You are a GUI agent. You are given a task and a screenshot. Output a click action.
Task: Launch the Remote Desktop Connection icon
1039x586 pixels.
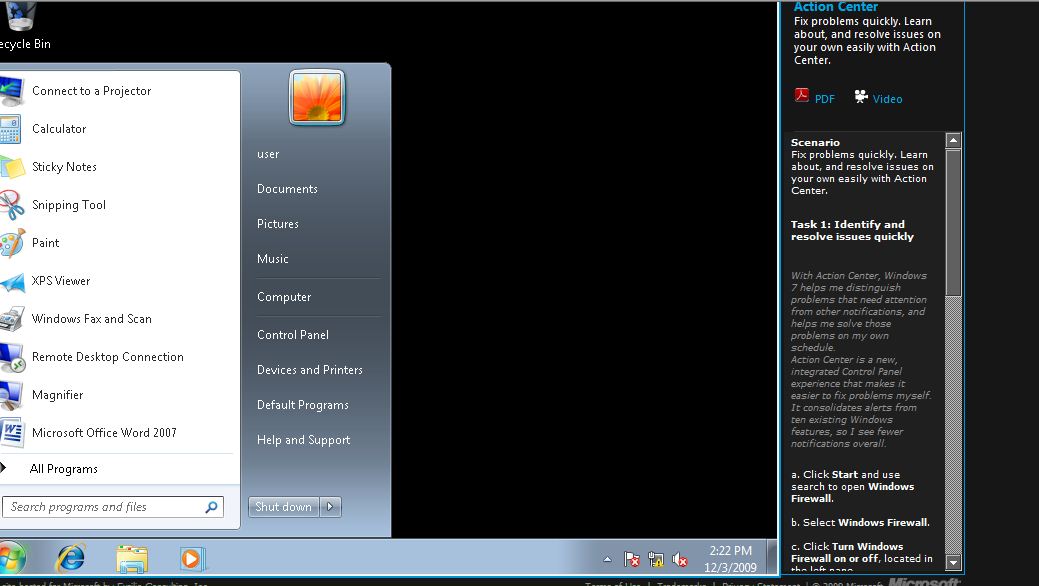11,357
